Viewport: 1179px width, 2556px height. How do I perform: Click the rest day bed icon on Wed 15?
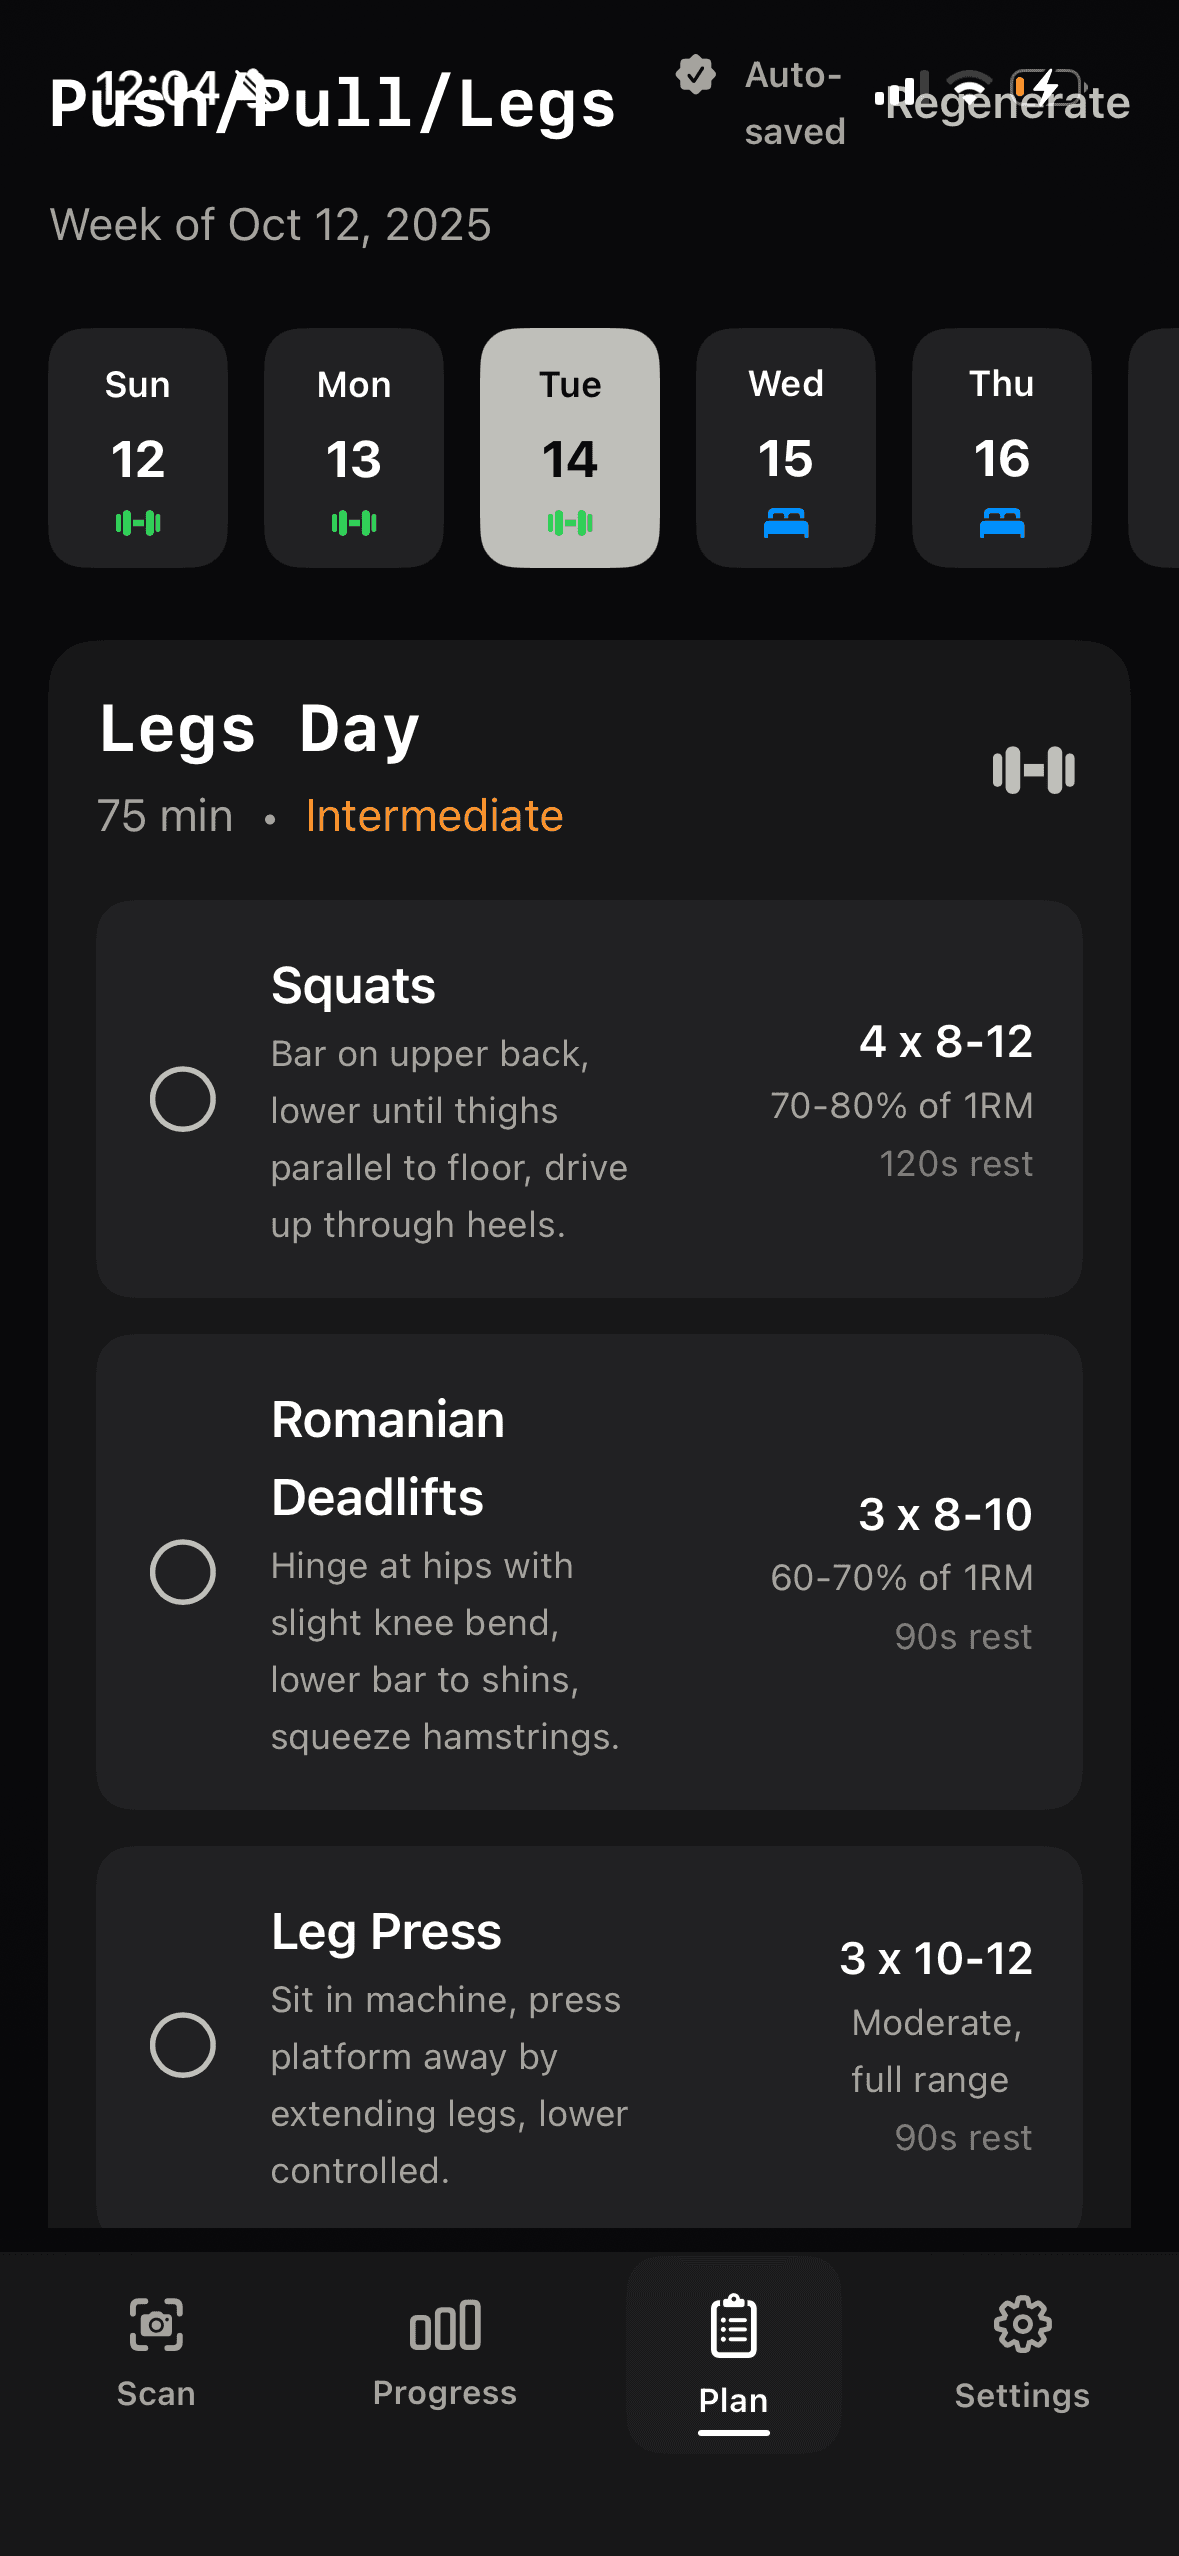785,521
